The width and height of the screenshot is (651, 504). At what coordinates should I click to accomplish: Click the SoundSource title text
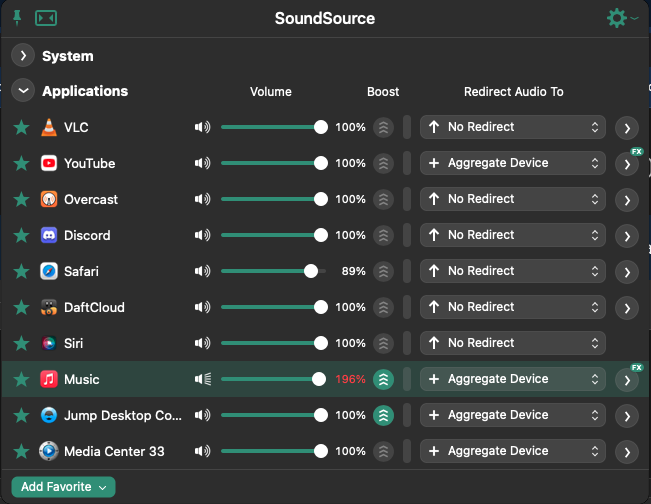(x=325, y=18)
